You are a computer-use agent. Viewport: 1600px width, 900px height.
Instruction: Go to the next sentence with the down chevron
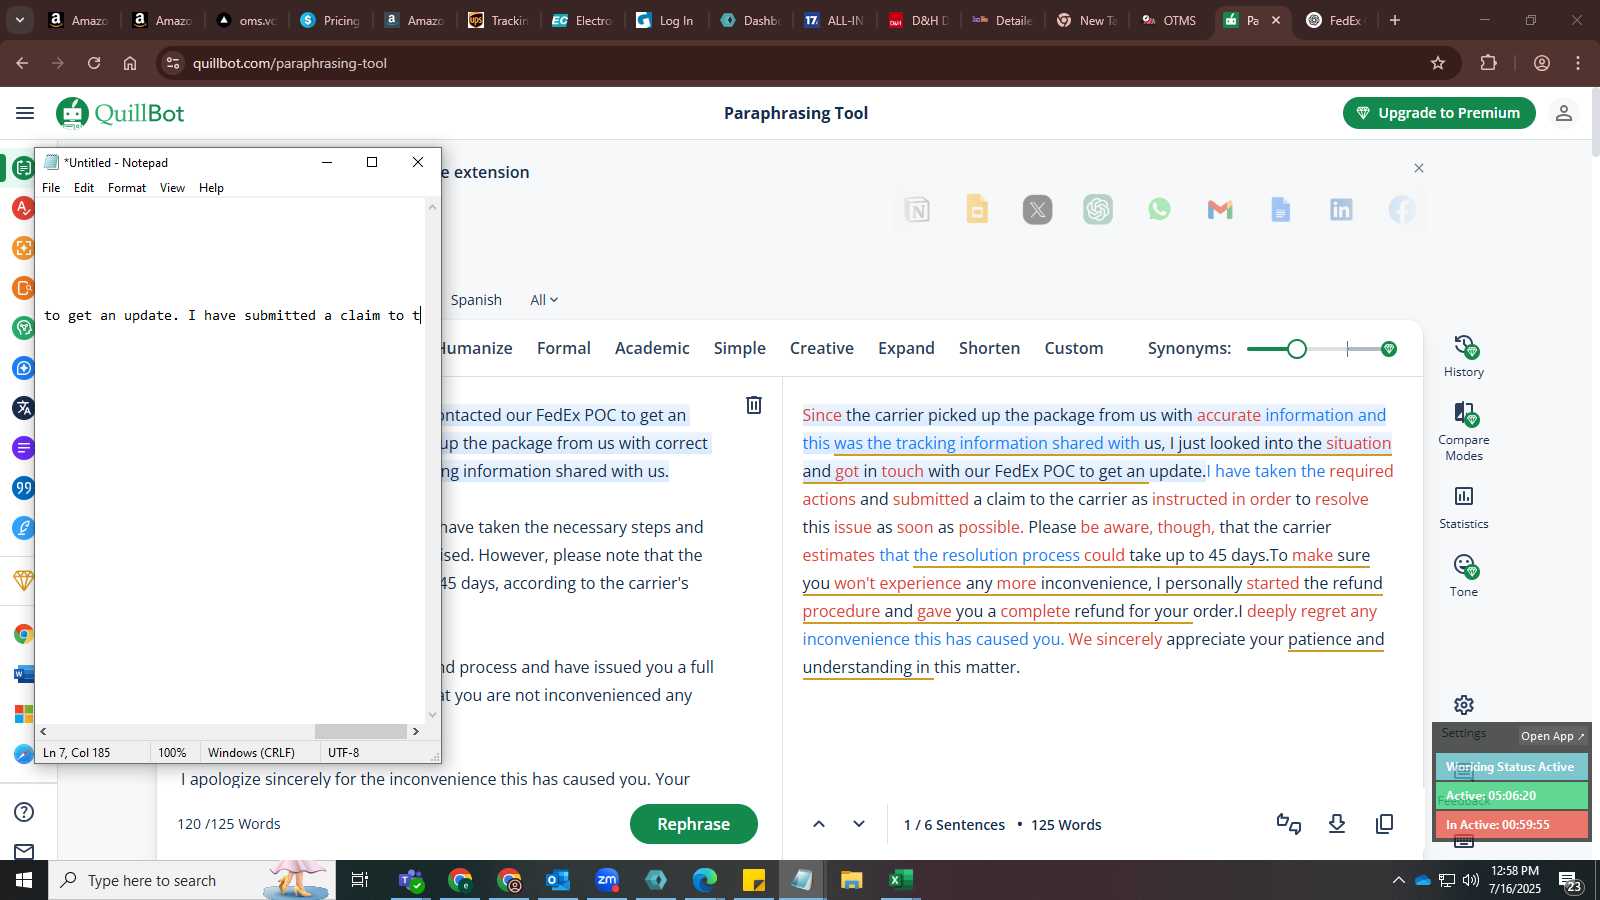pos(859,824)
